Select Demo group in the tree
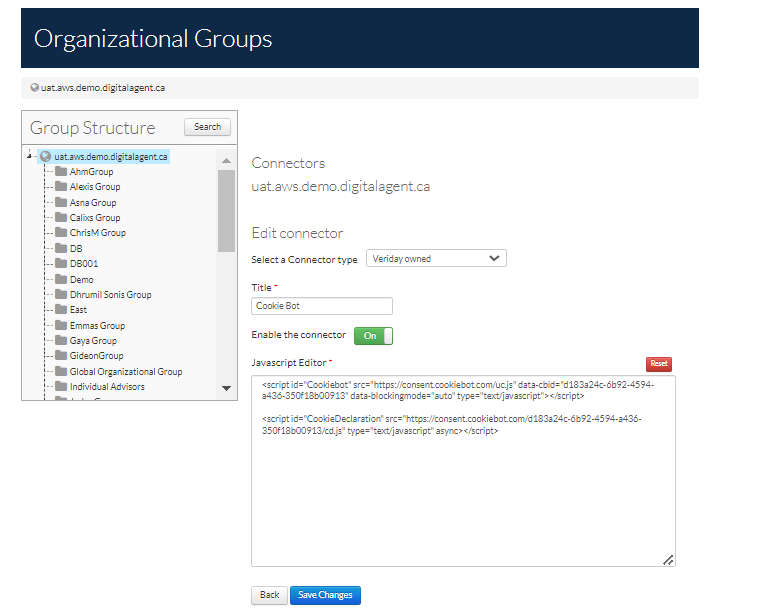This screenshot has height=614, width=778. pyautogui.click(x=81, y=279)
